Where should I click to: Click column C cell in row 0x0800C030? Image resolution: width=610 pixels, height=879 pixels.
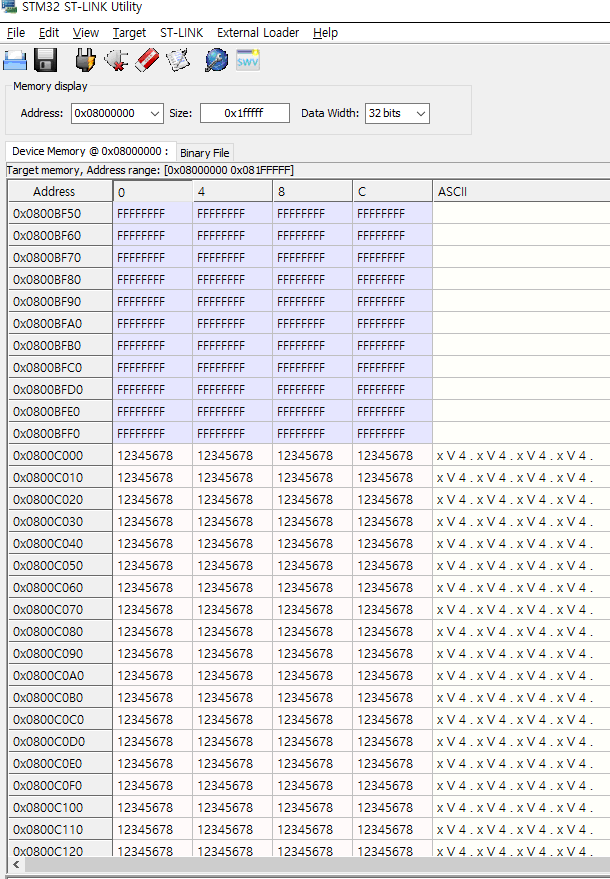tap(392, 521)
